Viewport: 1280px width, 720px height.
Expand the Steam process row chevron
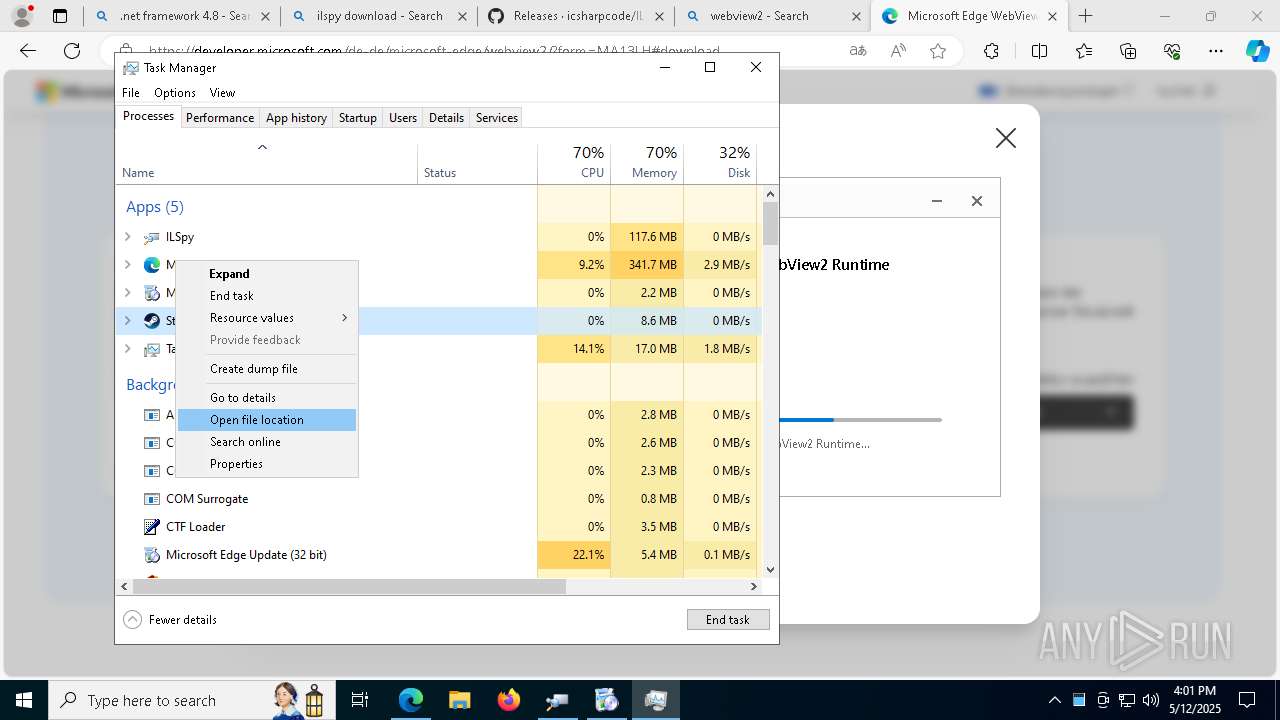[127, 321]
